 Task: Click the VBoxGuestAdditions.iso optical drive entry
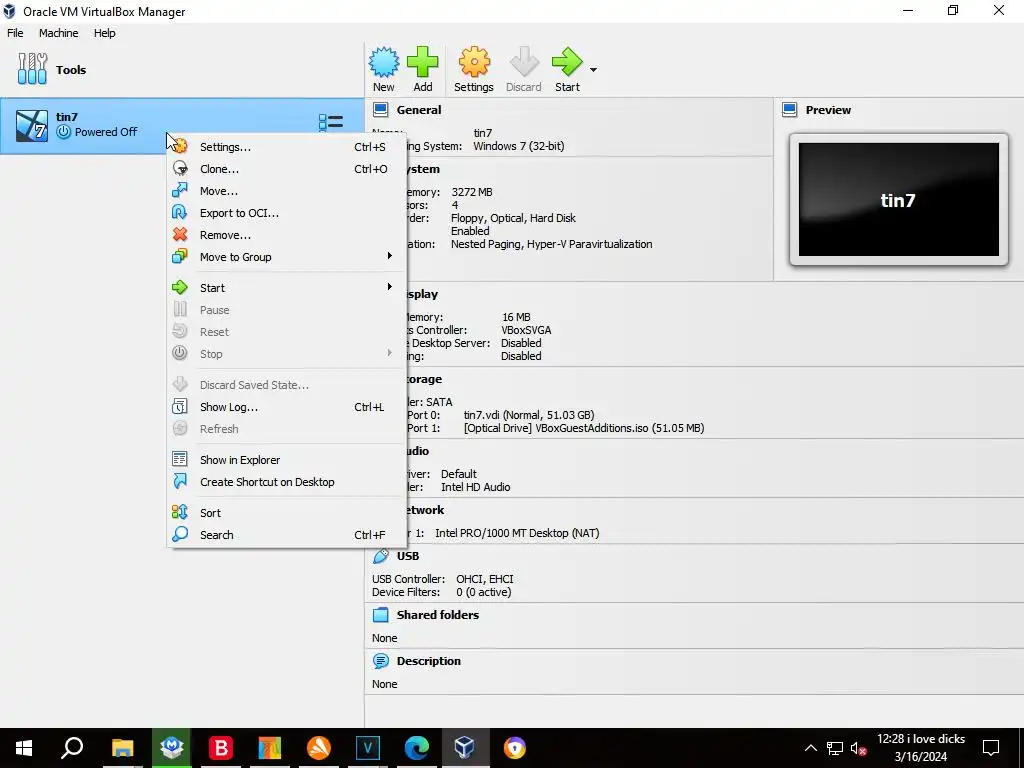[x=584, y=428]
